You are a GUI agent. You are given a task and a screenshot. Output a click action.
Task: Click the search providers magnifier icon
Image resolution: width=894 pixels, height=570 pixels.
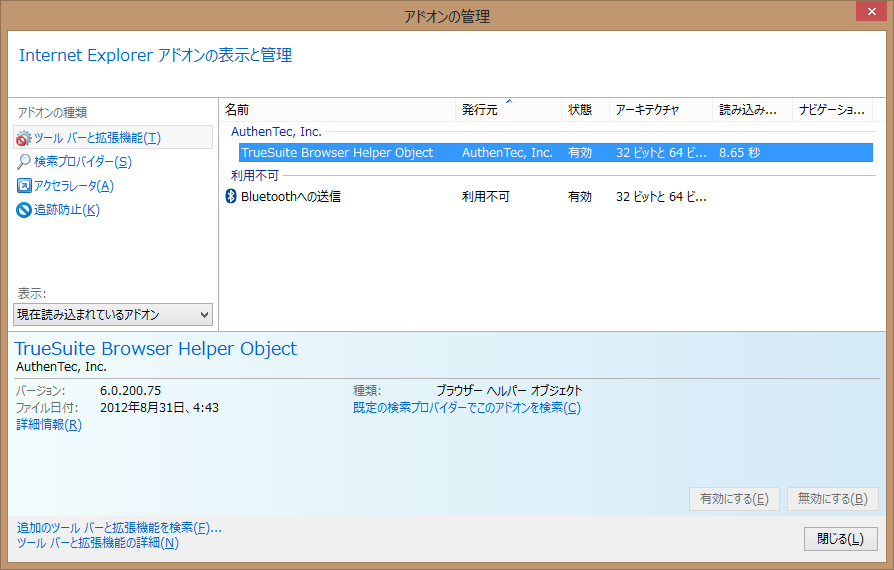point(23,162)
